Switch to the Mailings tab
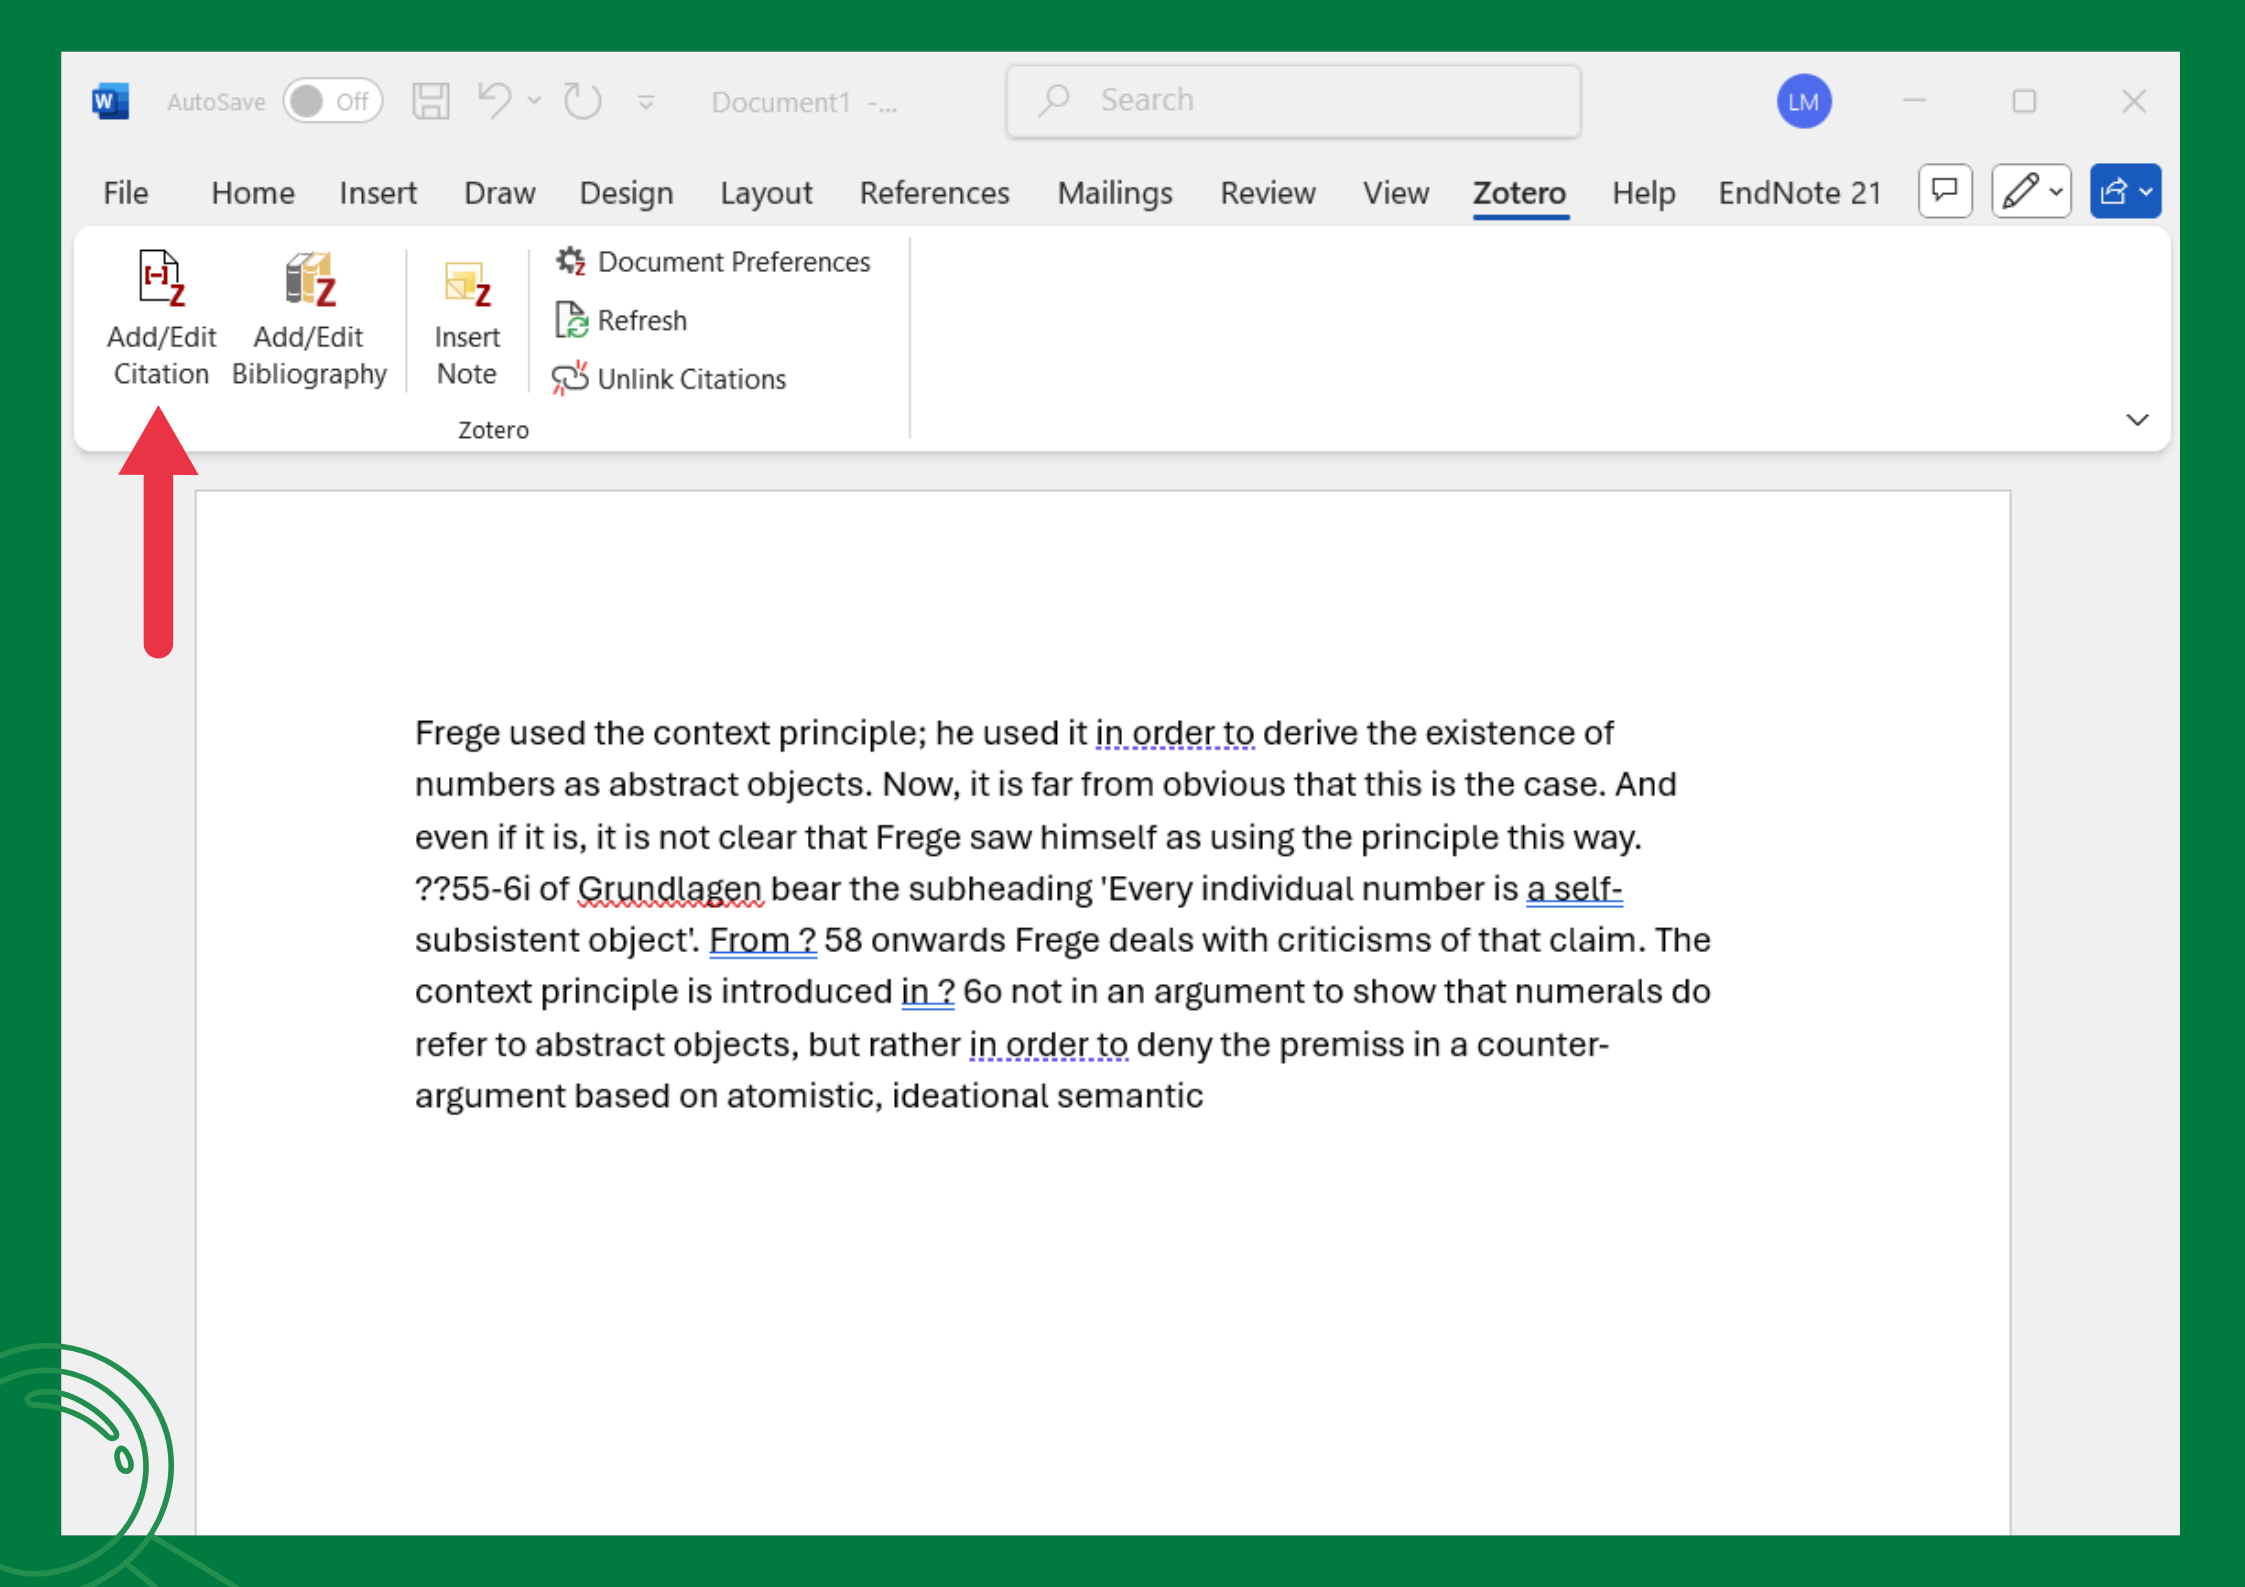 click(1115, 192)
